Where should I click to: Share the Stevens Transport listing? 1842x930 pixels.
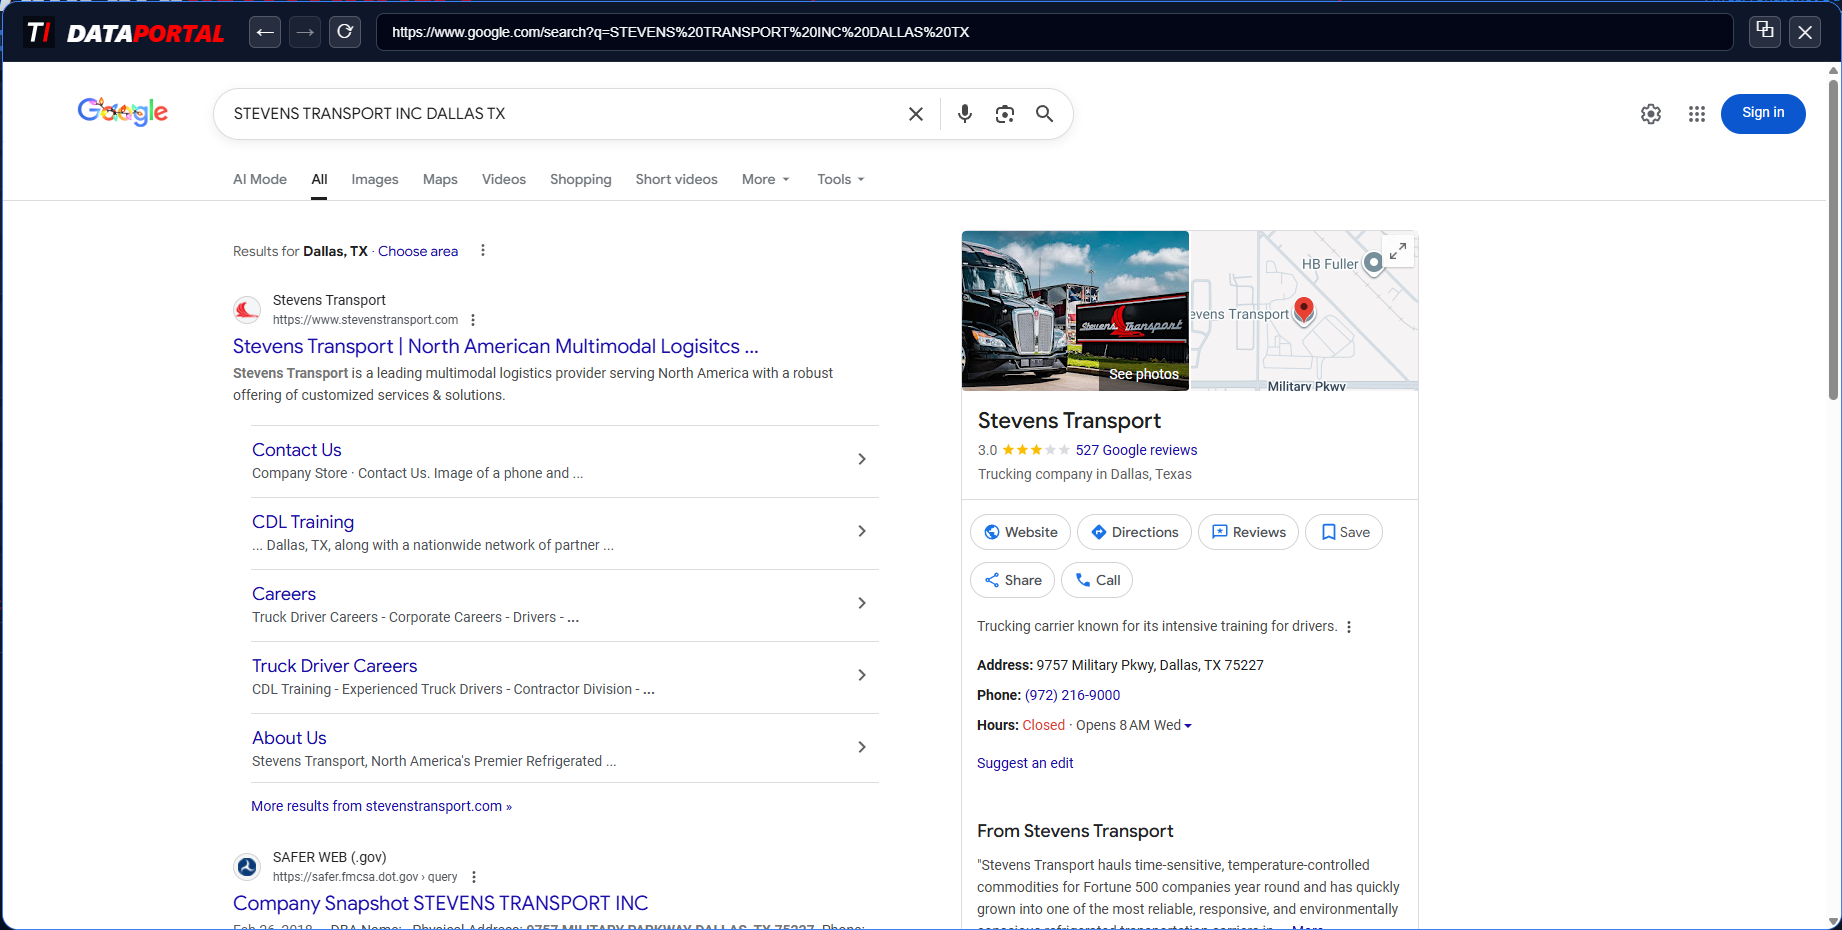click(x=1012, y=580)
